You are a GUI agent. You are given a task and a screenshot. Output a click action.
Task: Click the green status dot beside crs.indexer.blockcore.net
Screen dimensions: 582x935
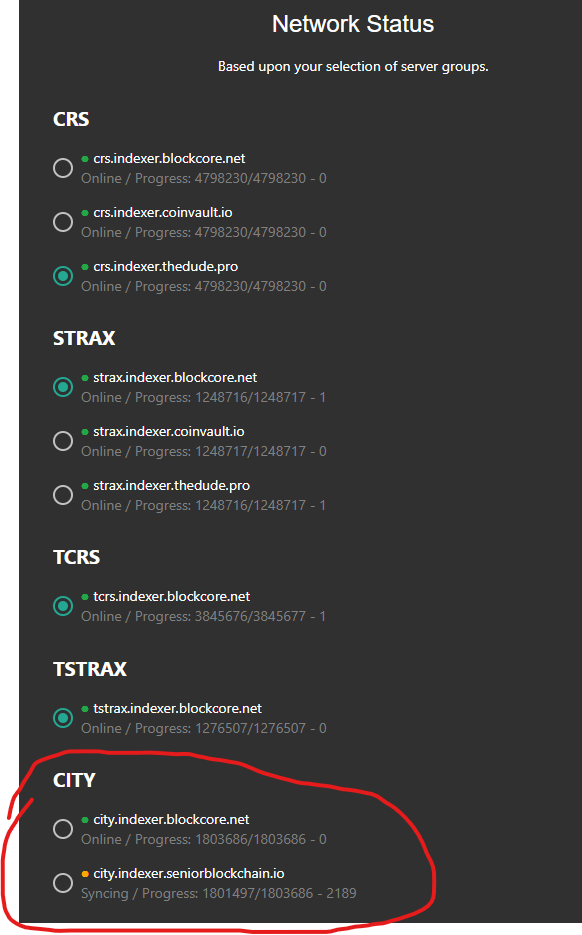[x=85, y=158]
